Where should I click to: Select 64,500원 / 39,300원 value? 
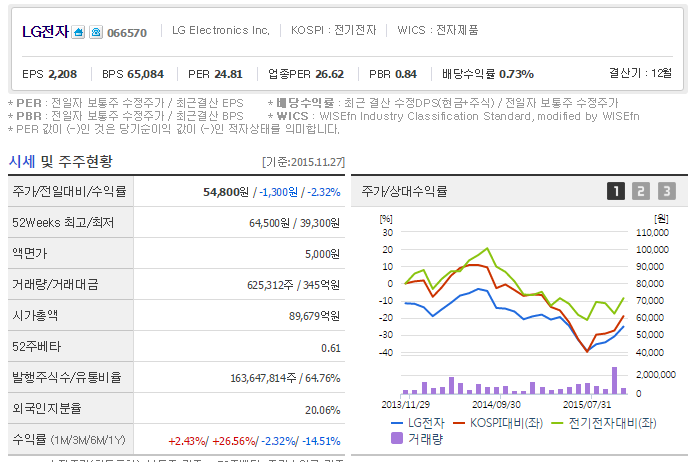click(294, 223)
